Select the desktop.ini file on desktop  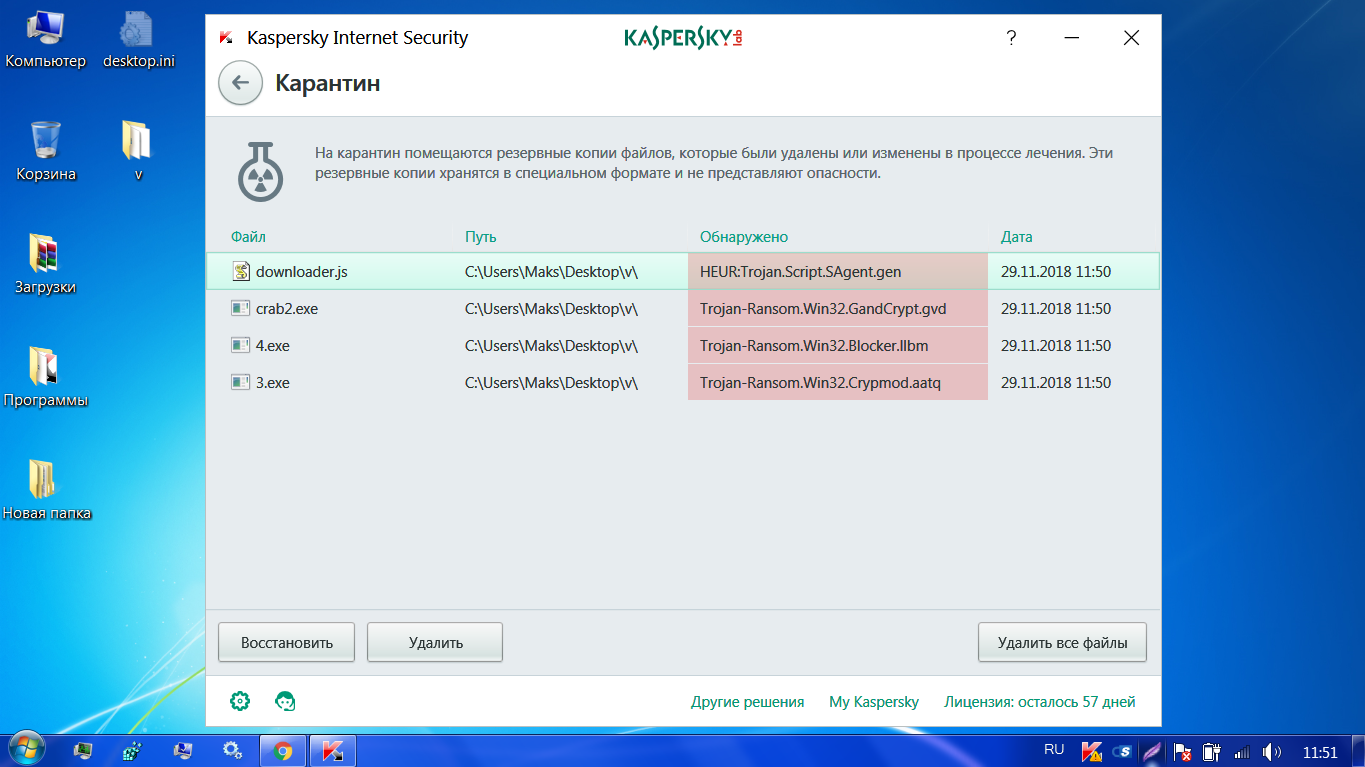coord(138,41)
